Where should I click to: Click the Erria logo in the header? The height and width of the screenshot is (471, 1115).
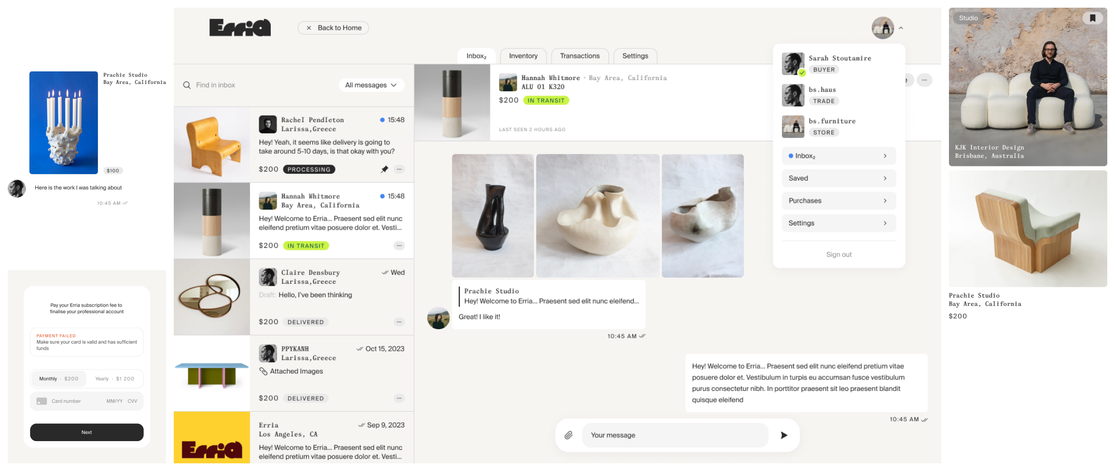click(240, 28)
